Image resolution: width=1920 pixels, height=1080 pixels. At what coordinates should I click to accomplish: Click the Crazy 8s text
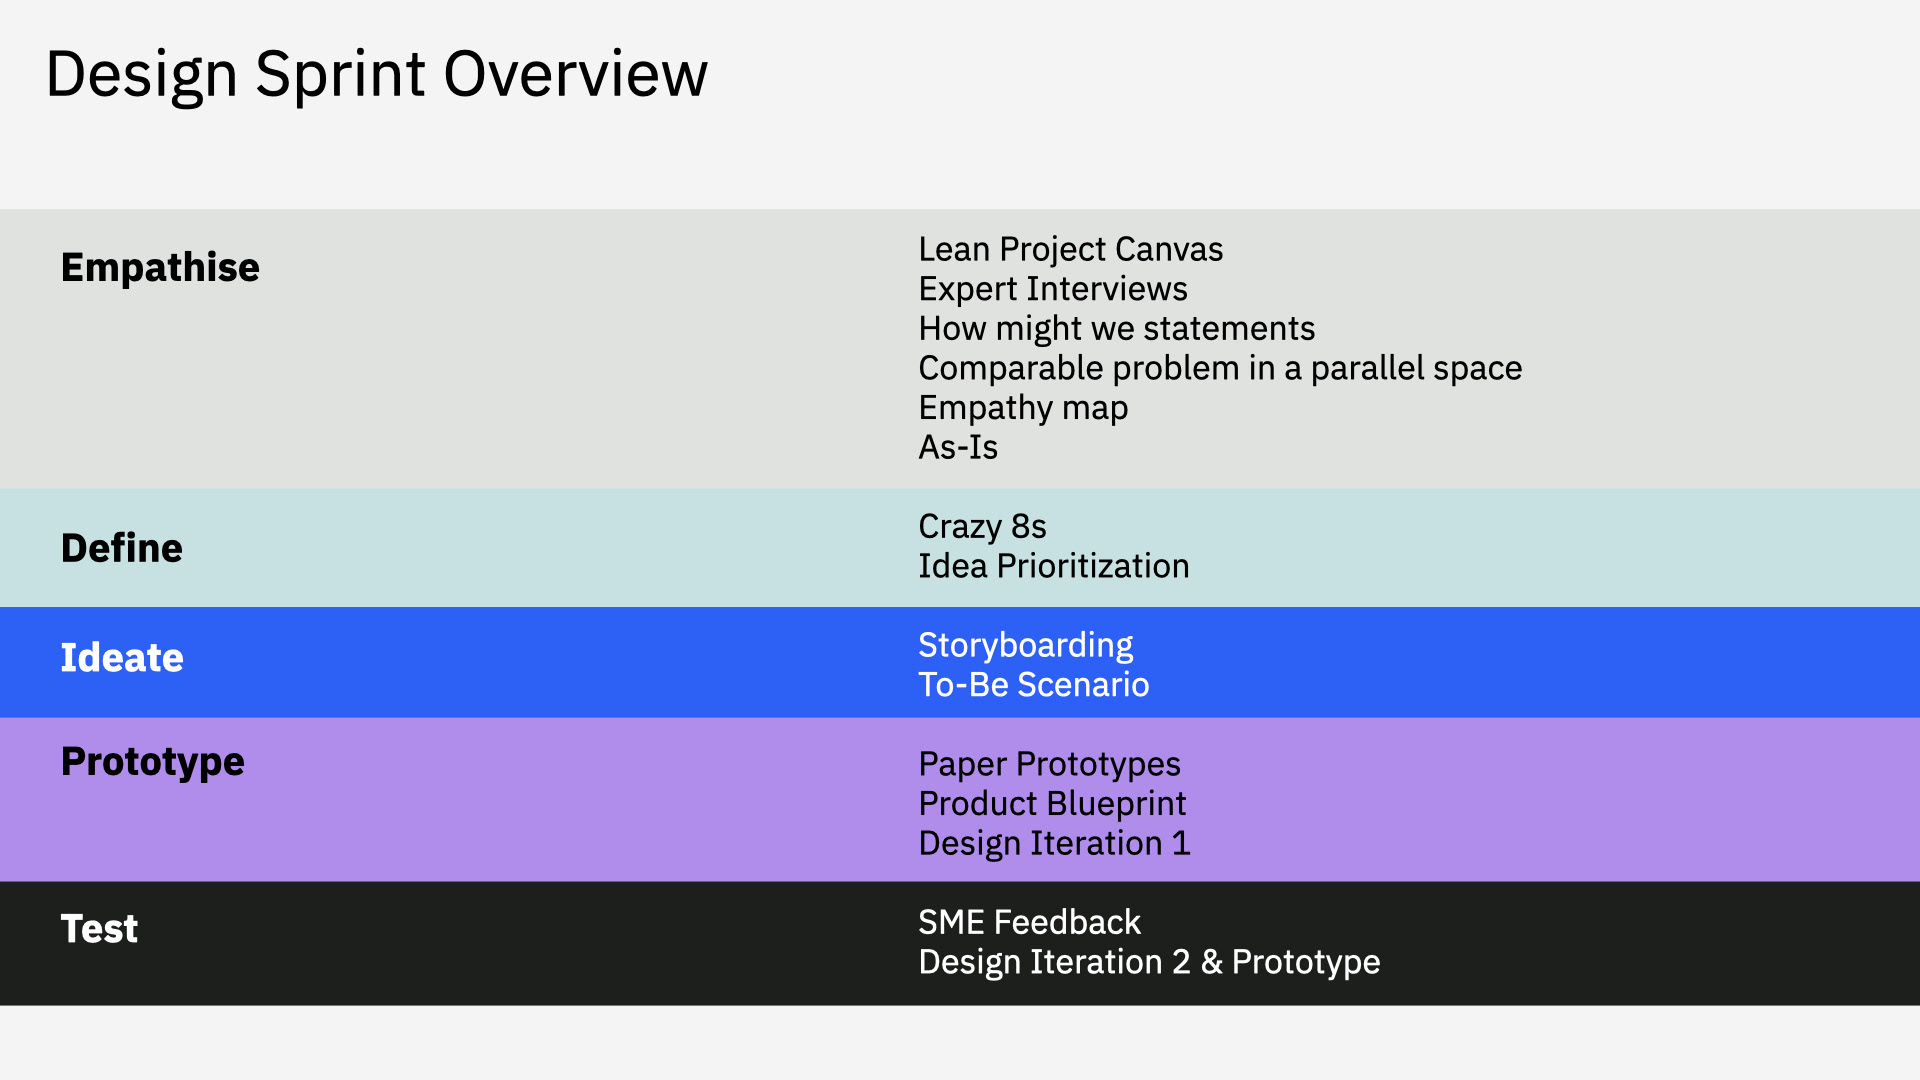tap(982, 528)
